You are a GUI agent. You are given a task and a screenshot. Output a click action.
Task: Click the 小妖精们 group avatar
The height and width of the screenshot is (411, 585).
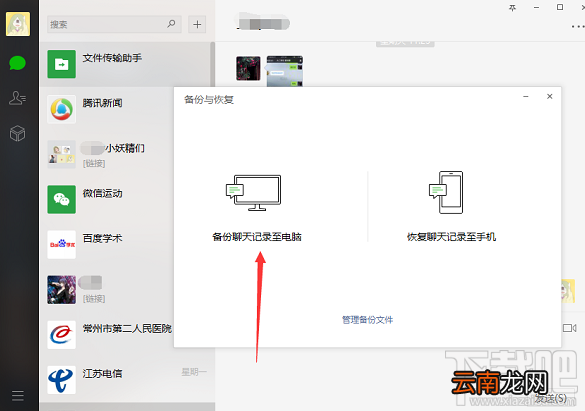pos(62,154)
